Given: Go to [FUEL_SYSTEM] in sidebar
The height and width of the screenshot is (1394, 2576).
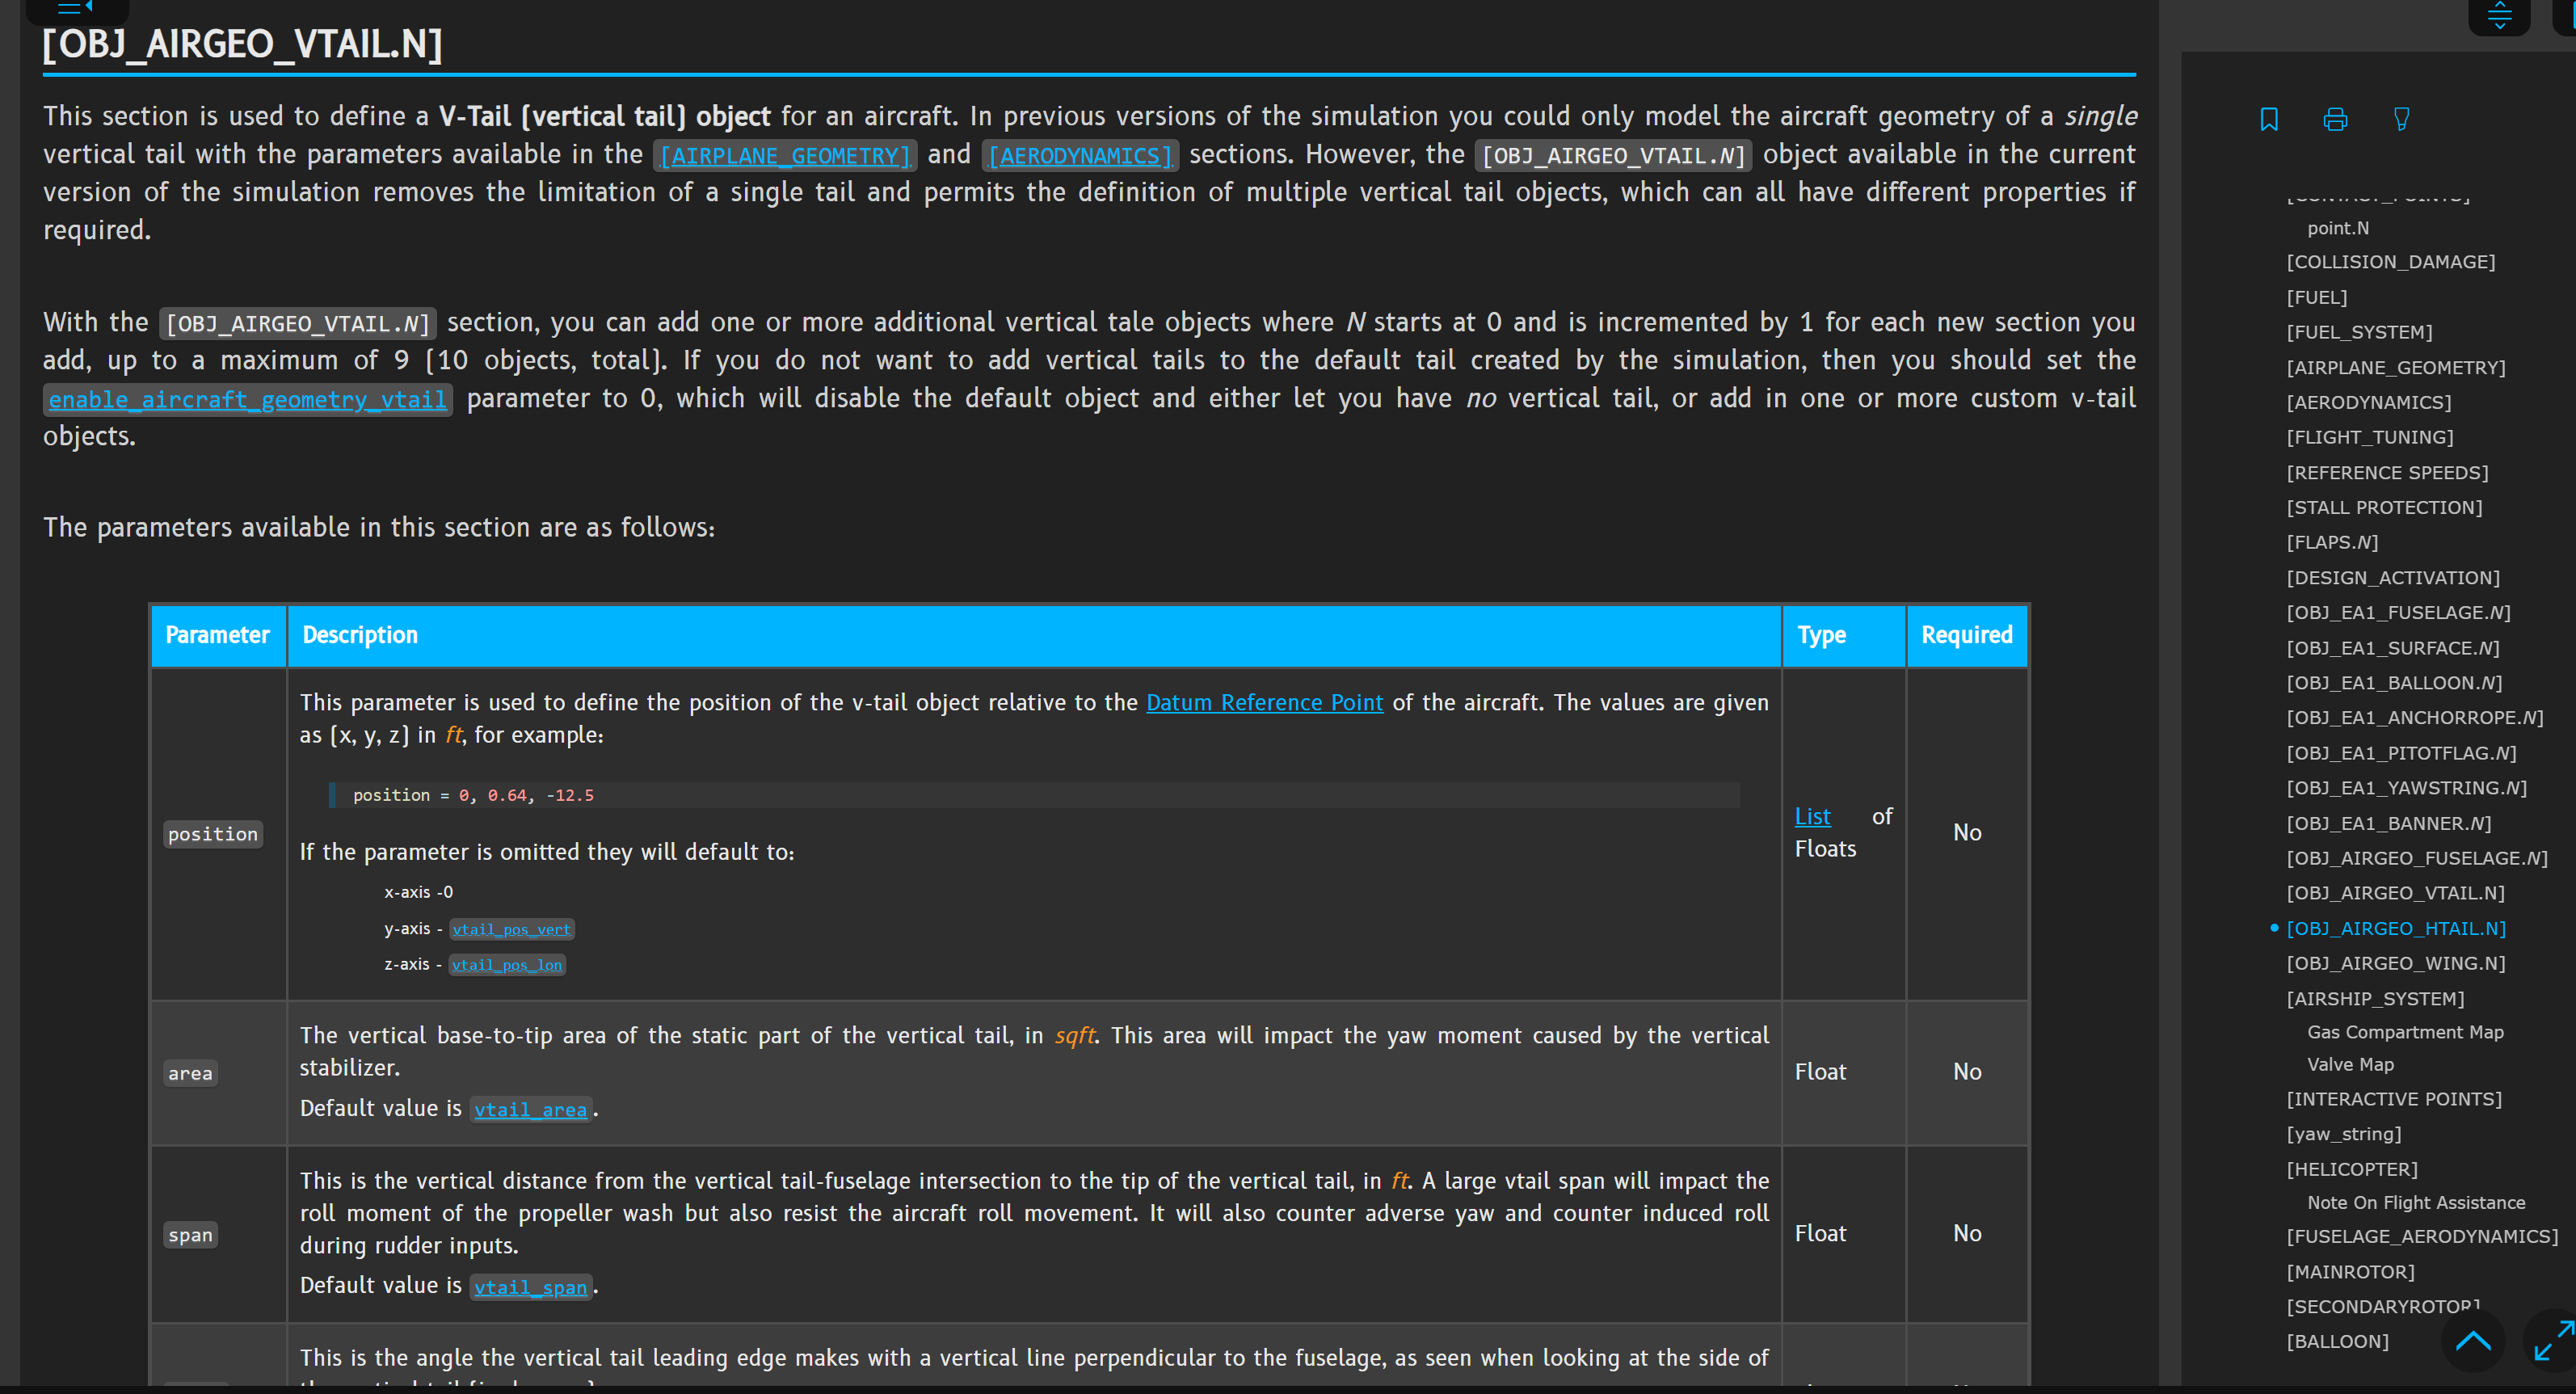Looking at the screenshot, I should pos(2359,332).
